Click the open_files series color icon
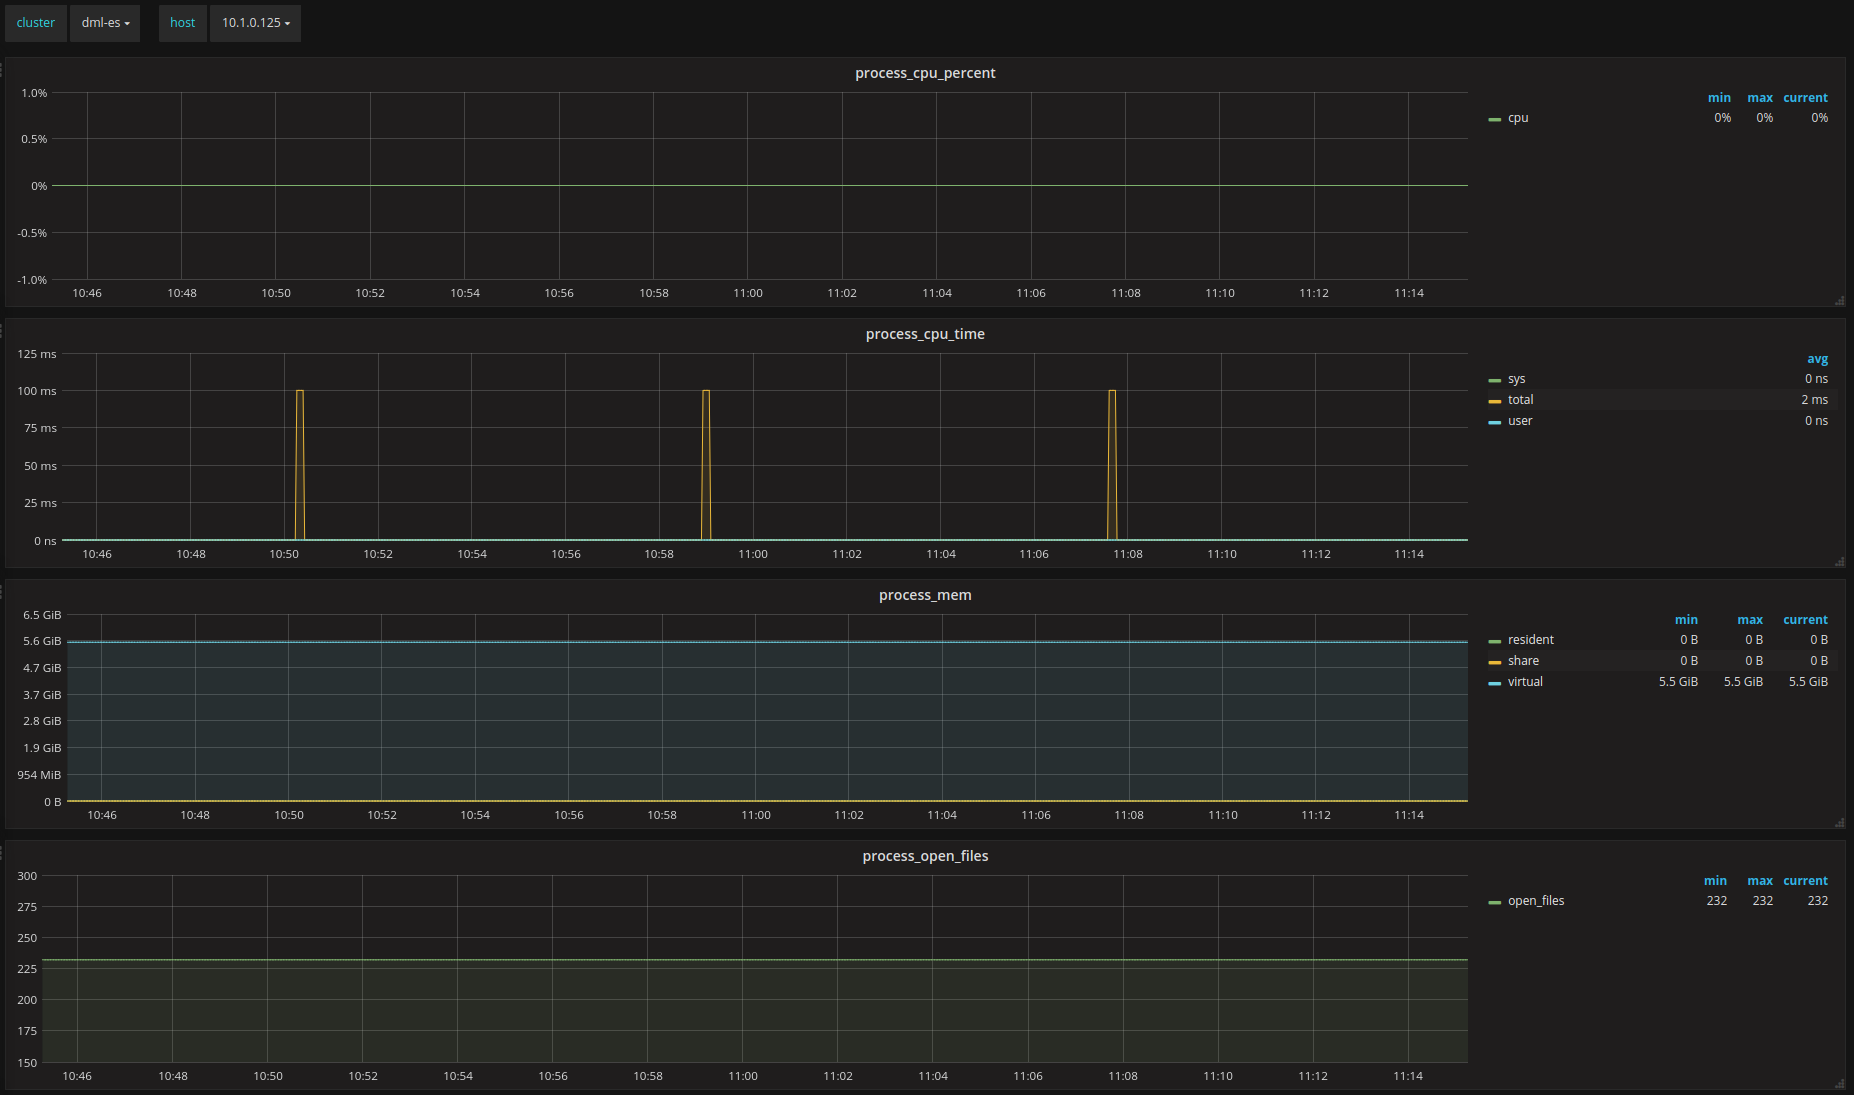The width and height of the screenshot is (1854, 1095). [x=1495, y=902]
